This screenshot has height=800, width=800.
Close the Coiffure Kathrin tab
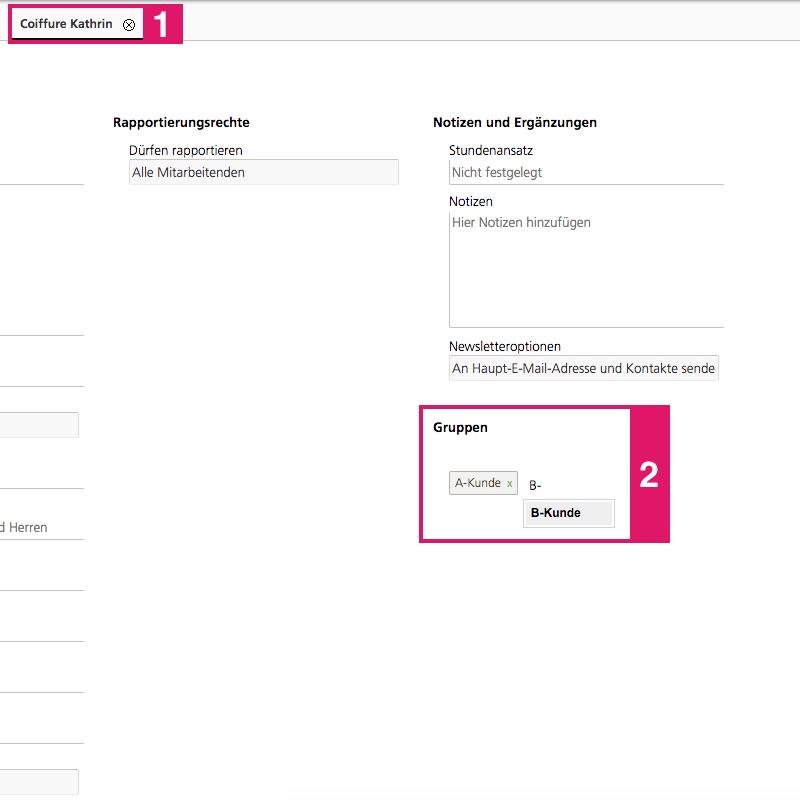click(129, 25)
